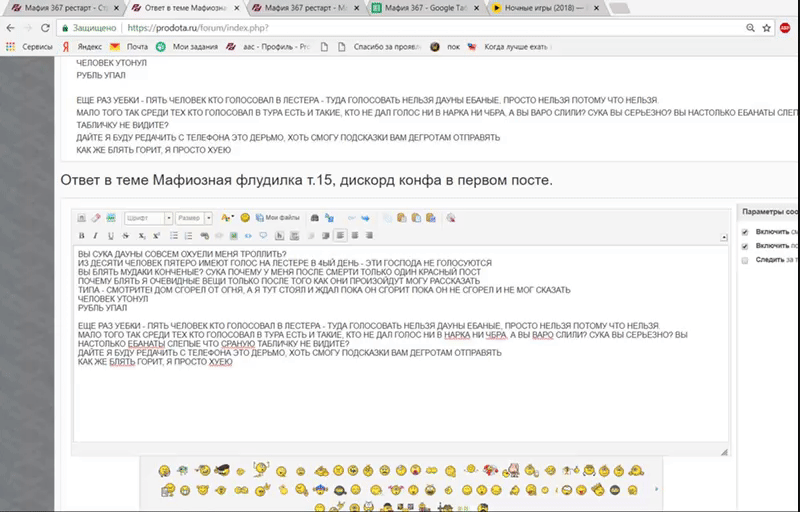Screen dimensions: 800x512
Task: Open the Почта bookmark
Action: (x=129, y=46)
